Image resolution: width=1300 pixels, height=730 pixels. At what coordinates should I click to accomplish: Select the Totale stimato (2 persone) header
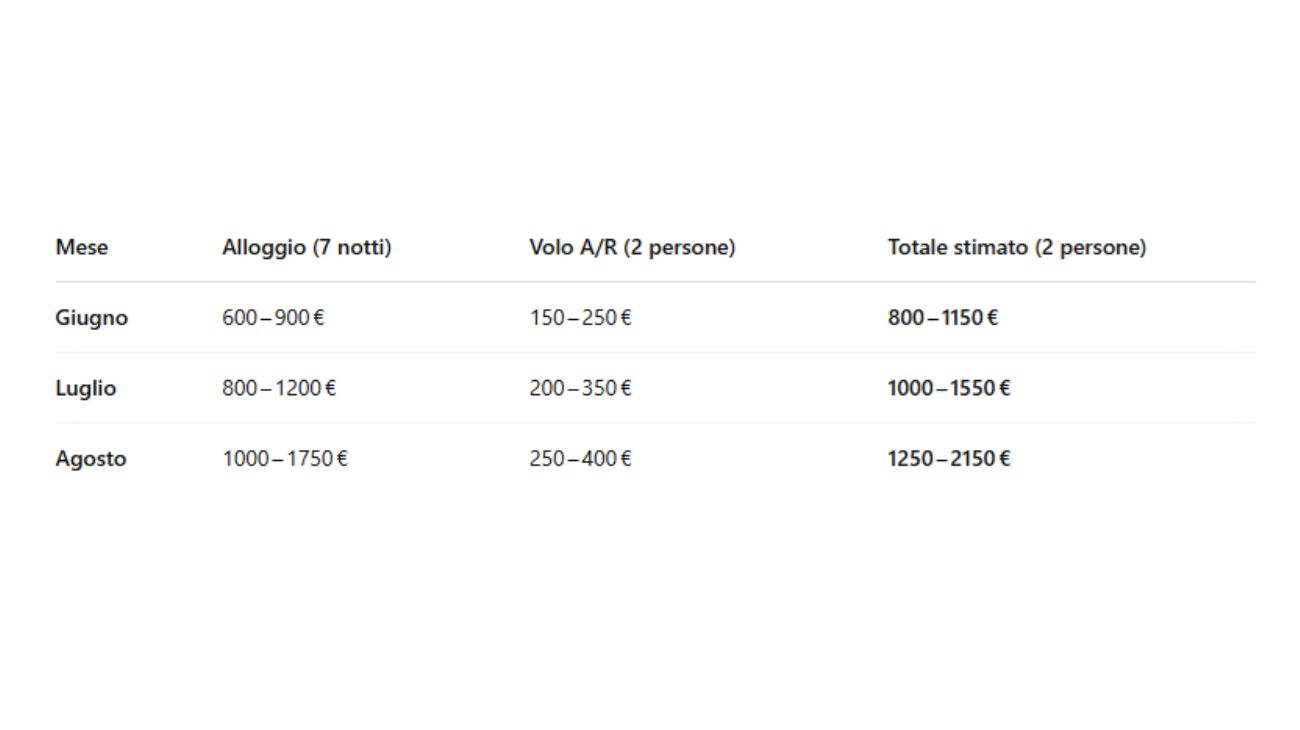tap(1017, 247)
